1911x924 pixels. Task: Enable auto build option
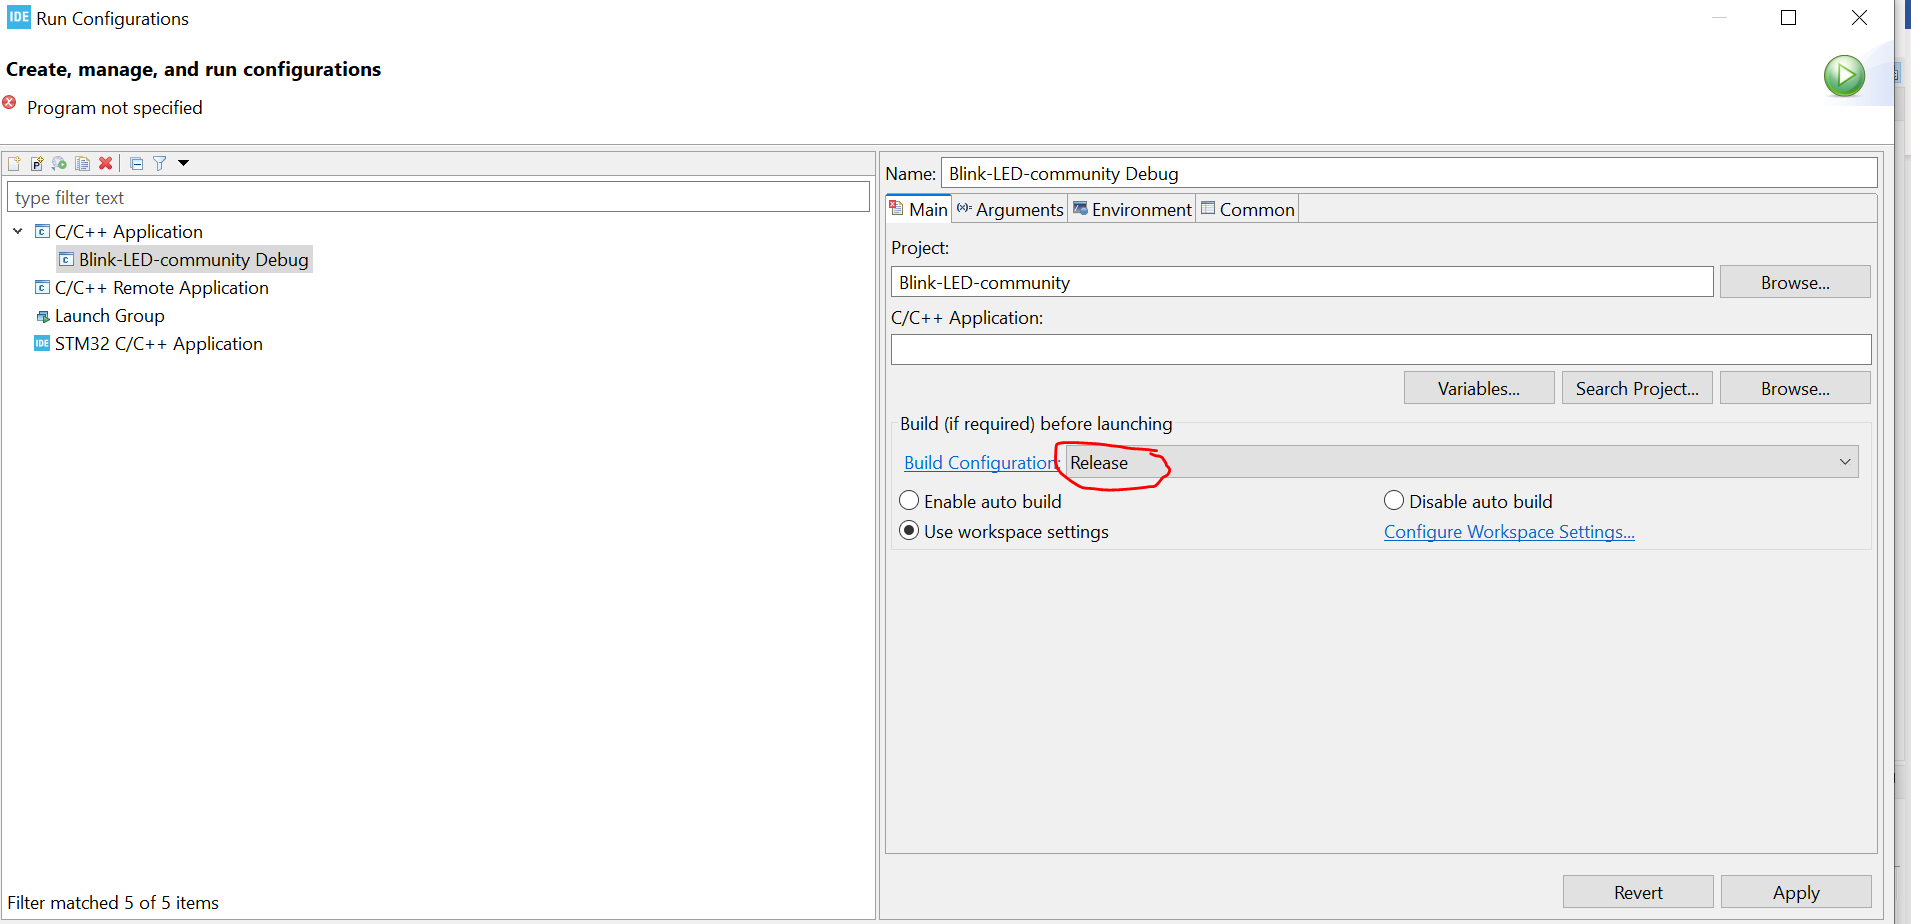909,500
